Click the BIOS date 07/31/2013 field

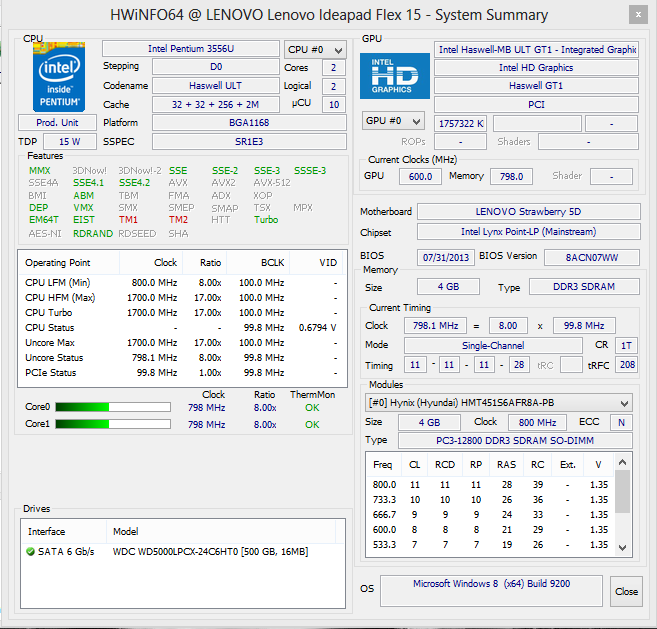tap(446, 257)
